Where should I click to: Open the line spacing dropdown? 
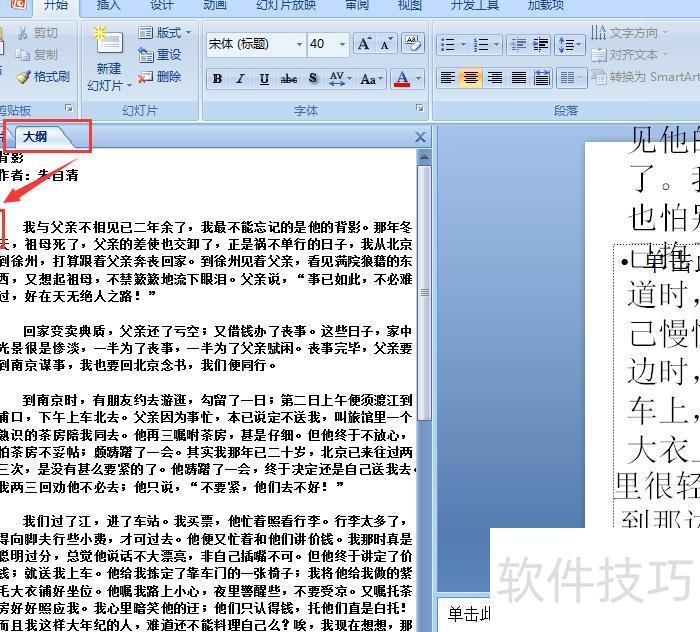click(570, 44)
